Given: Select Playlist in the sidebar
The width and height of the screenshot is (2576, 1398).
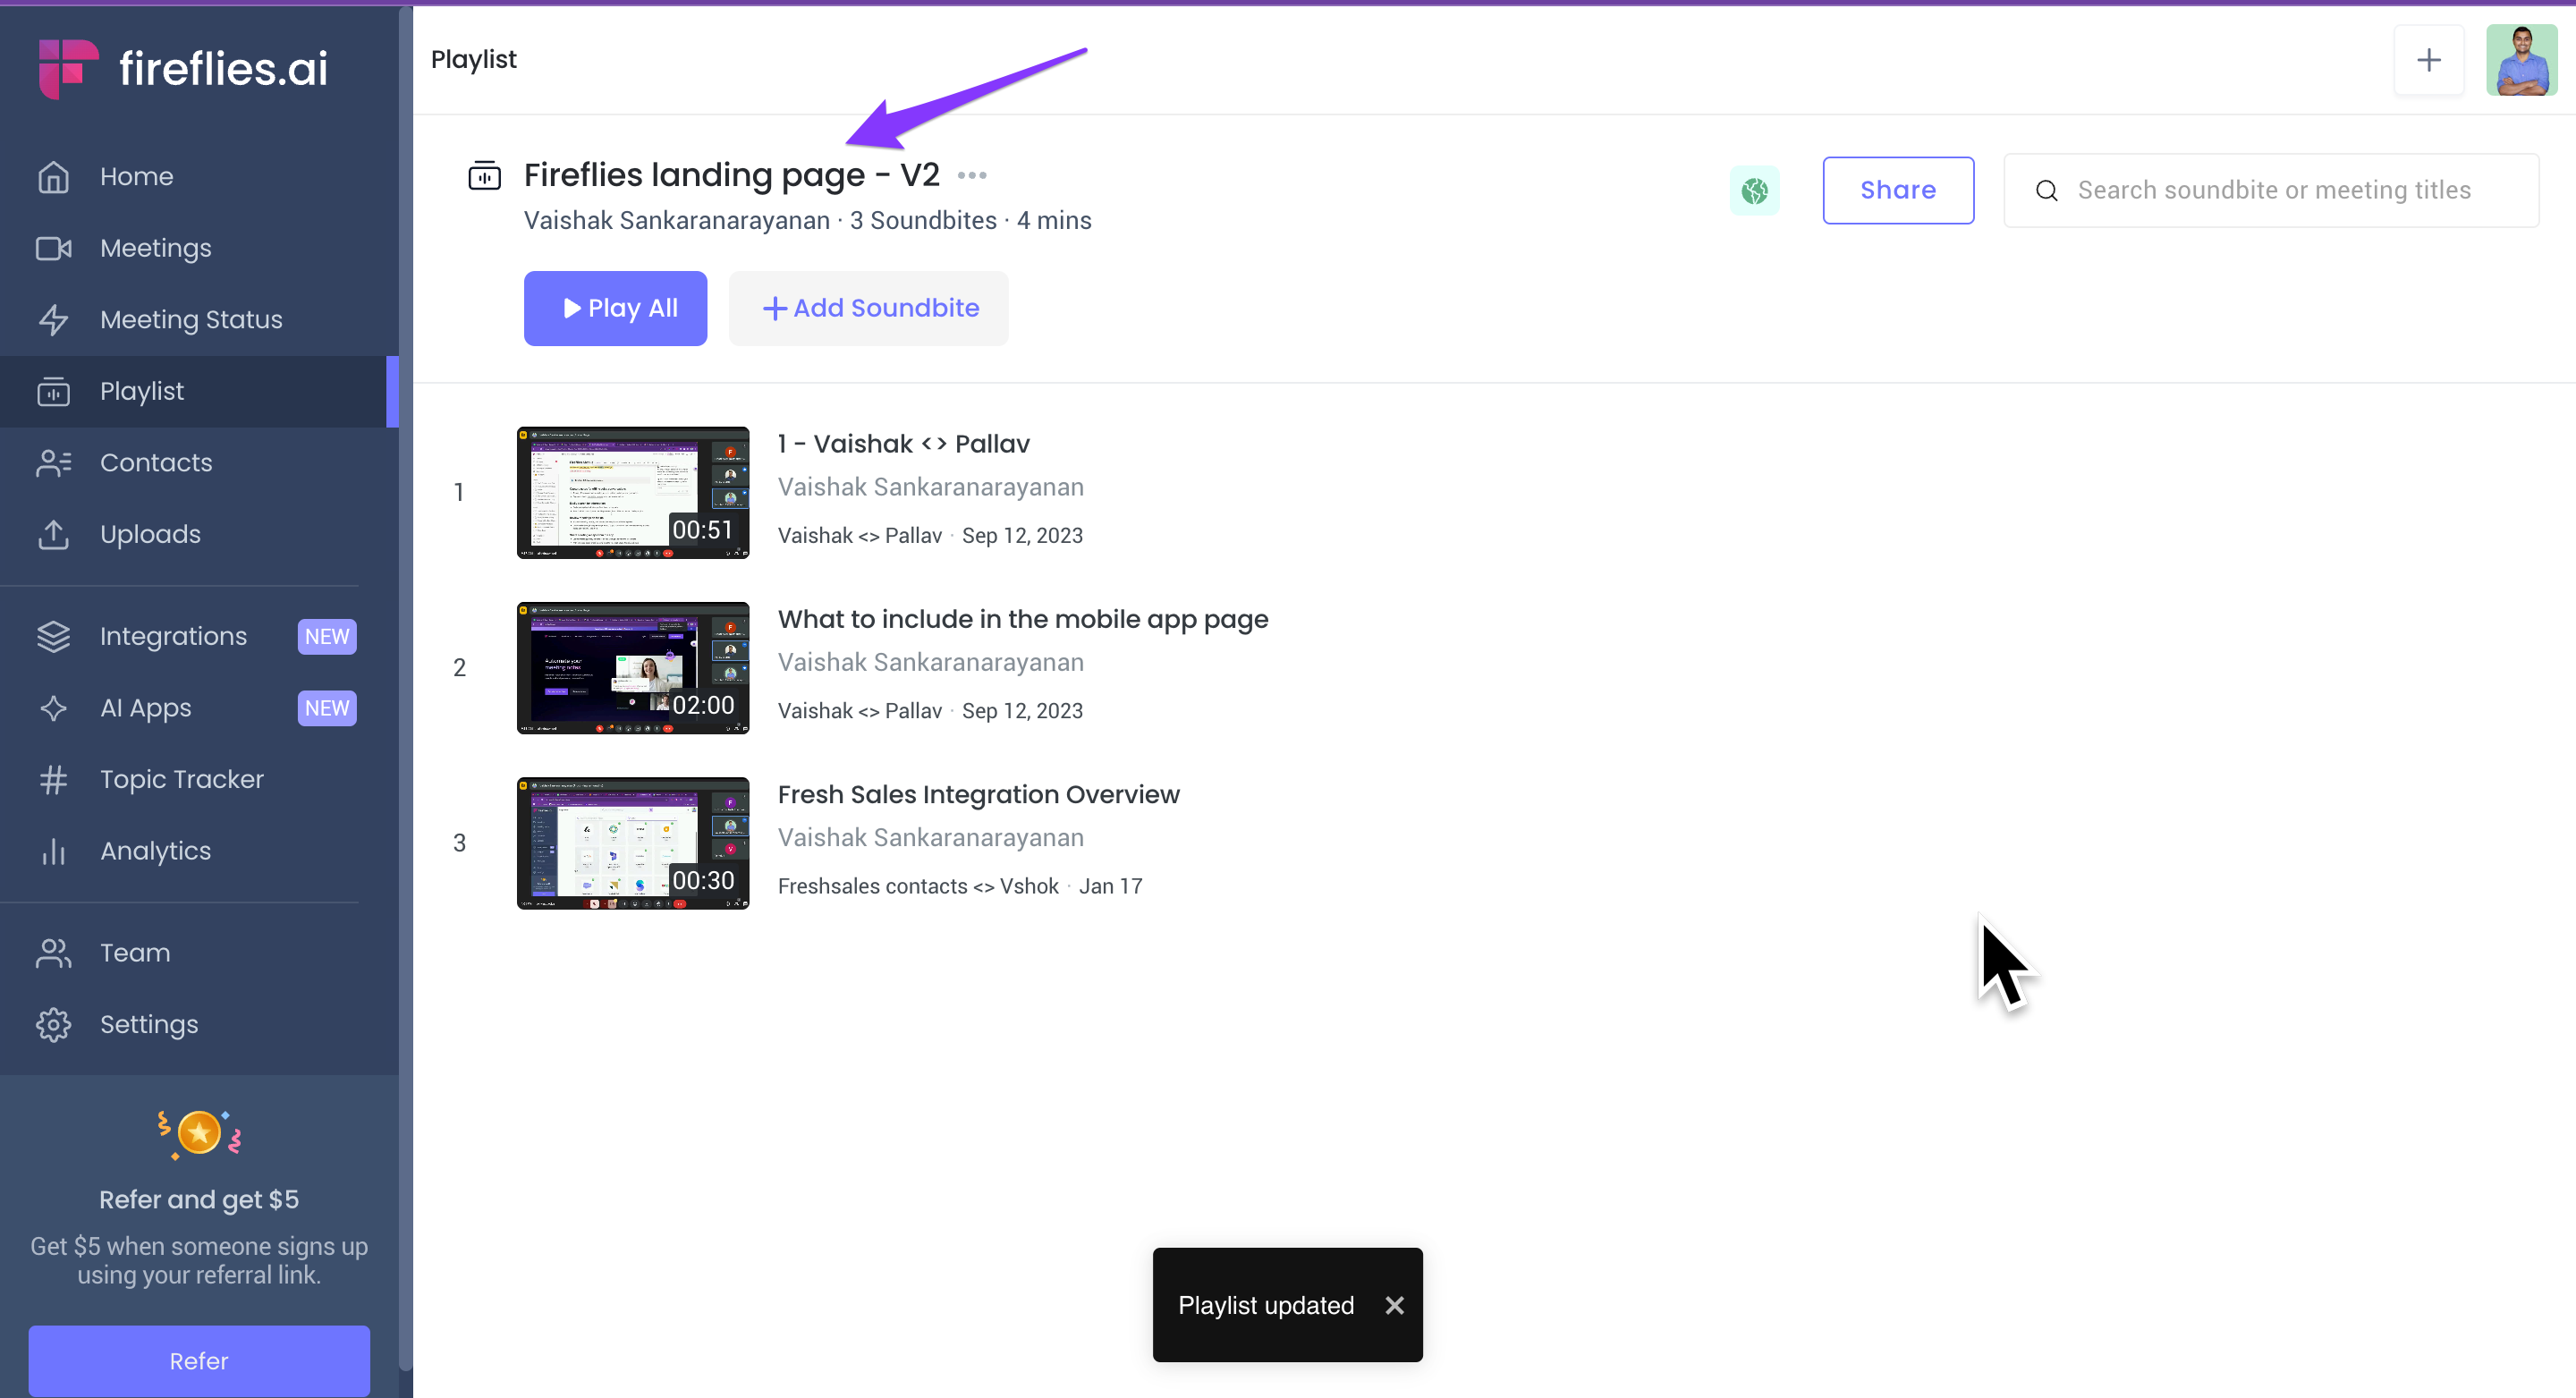Looking at the screenshot, I should coord(199,391).
